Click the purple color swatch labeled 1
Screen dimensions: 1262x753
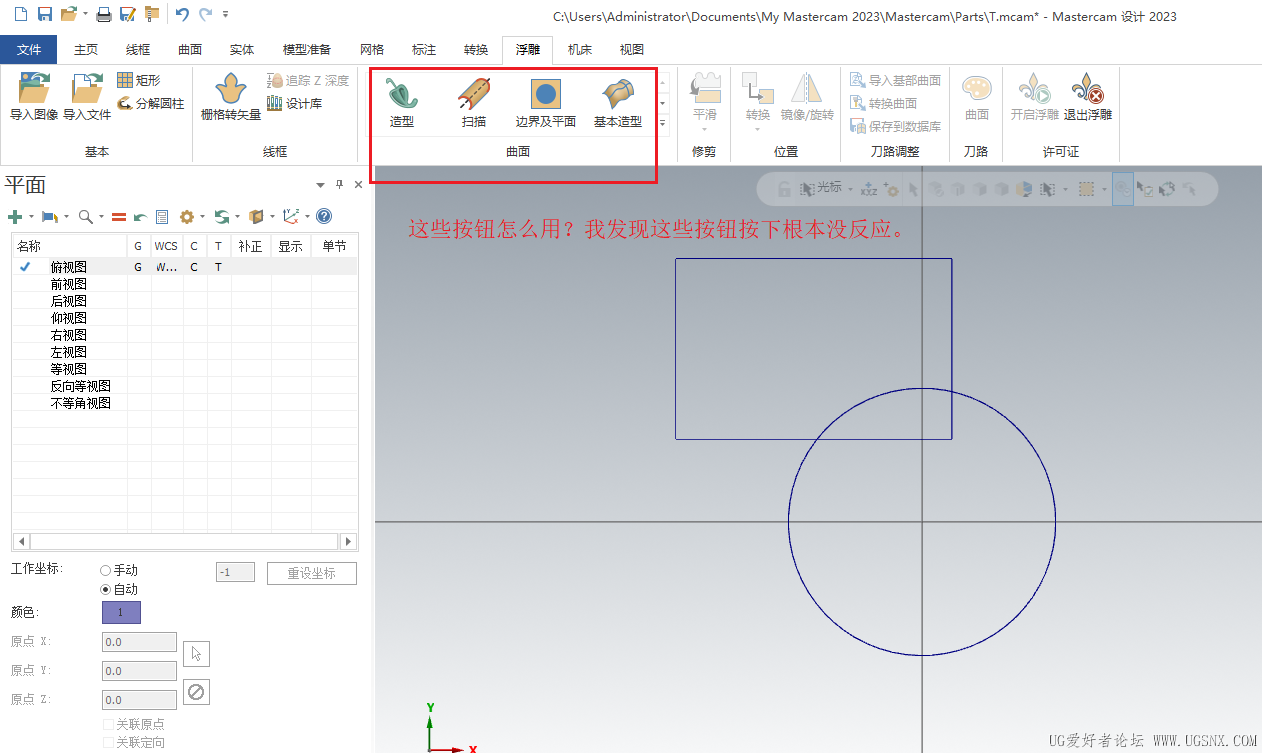point(121,612)
